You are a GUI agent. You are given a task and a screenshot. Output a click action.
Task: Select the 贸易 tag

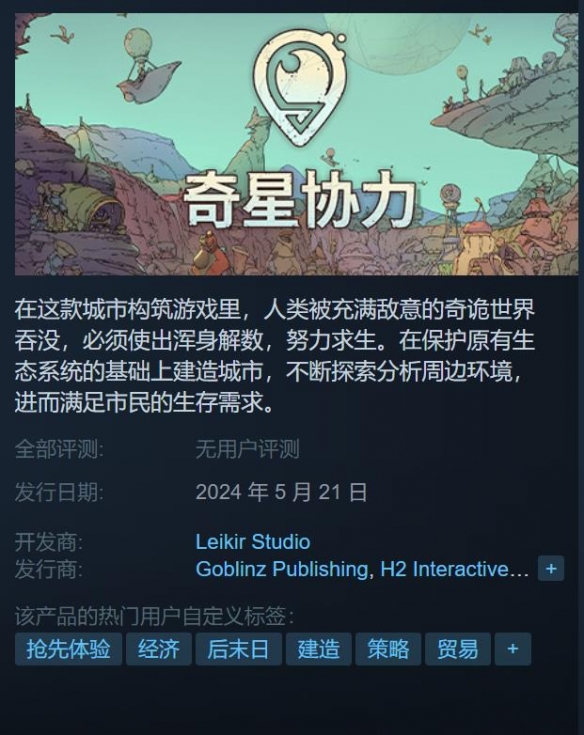coord(458,649)
